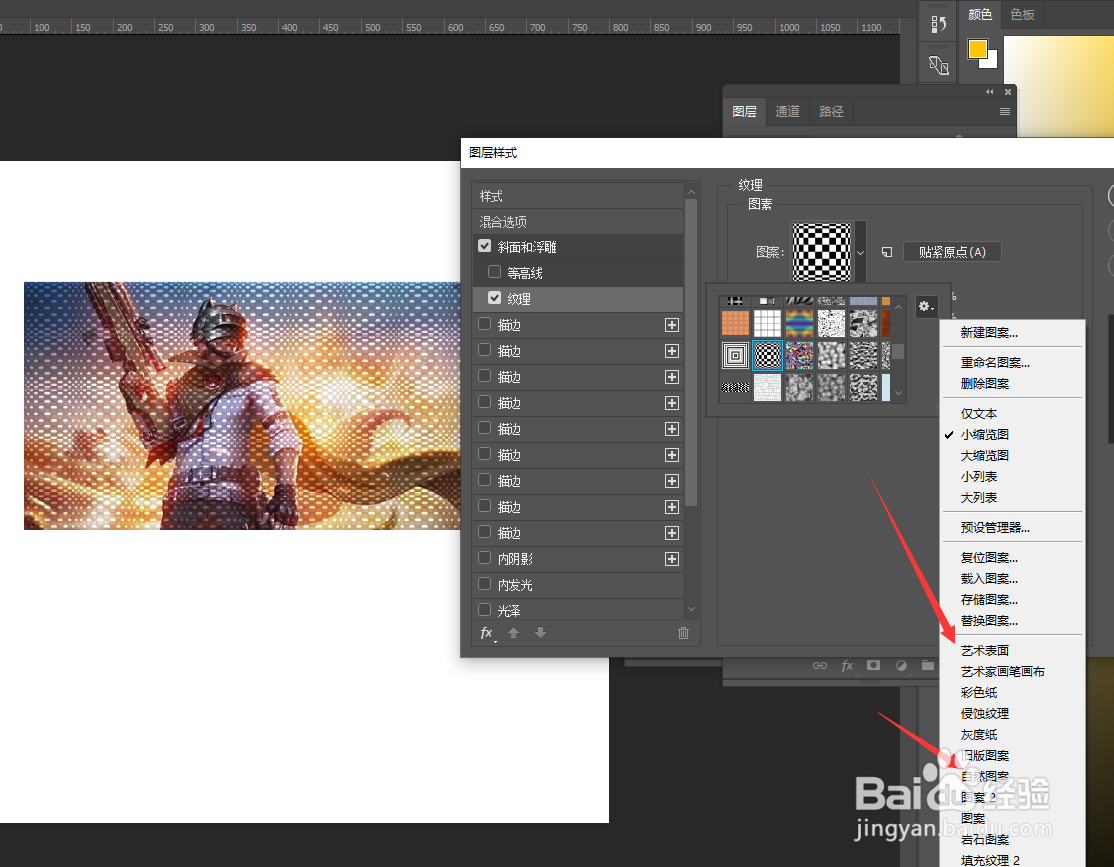The image size is (1114, 867).
Task: Click the style list scroll-down arrow
Action: pos(691,609)
